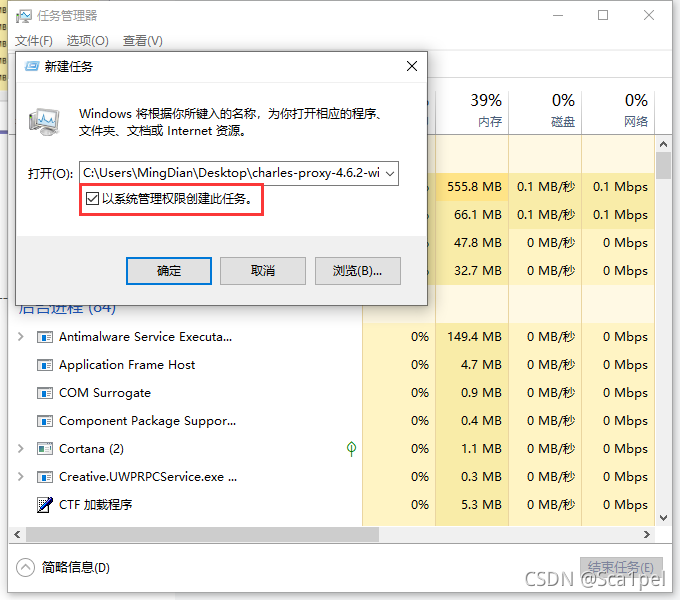Select the Component Package Suppor... process name
Screen dimensions: 680x600
tap(147, 421)
